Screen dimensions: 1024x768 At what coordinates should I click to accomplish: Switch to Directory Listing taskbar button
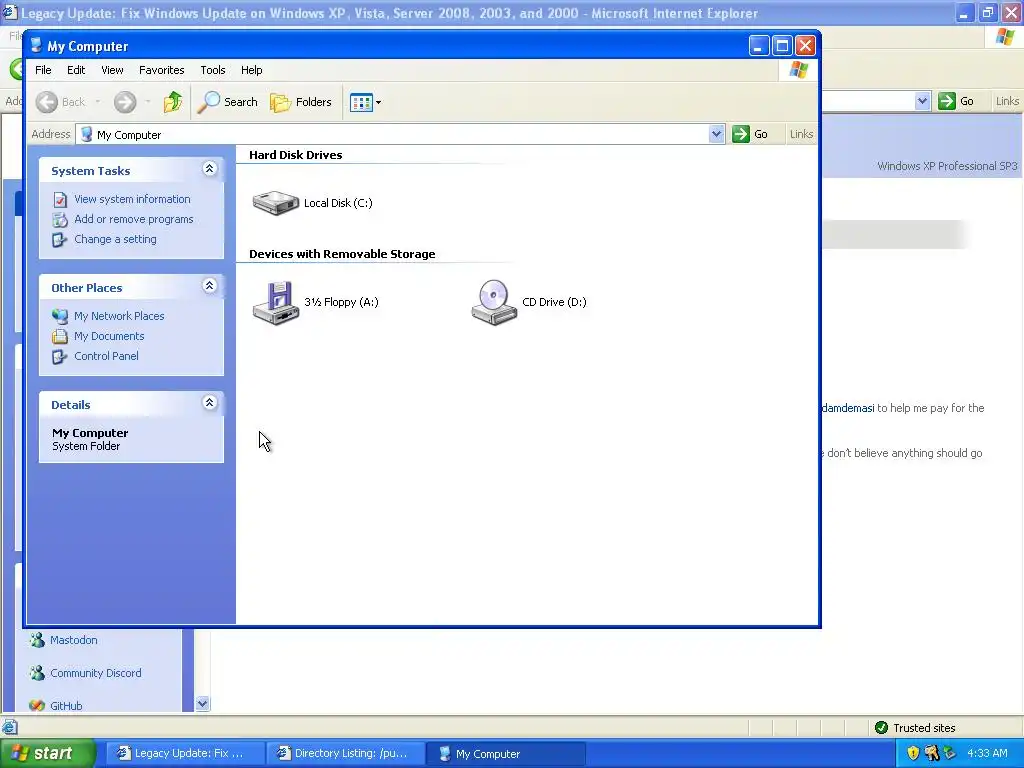coord(345,753)
